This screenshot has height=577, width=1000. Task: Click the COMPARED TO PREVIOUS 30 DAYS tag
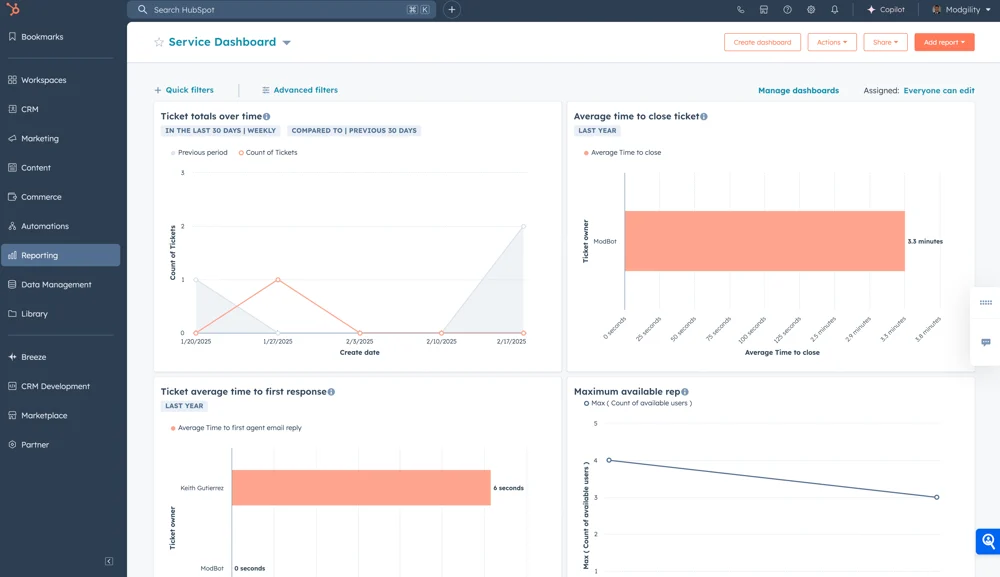point(354,131)
